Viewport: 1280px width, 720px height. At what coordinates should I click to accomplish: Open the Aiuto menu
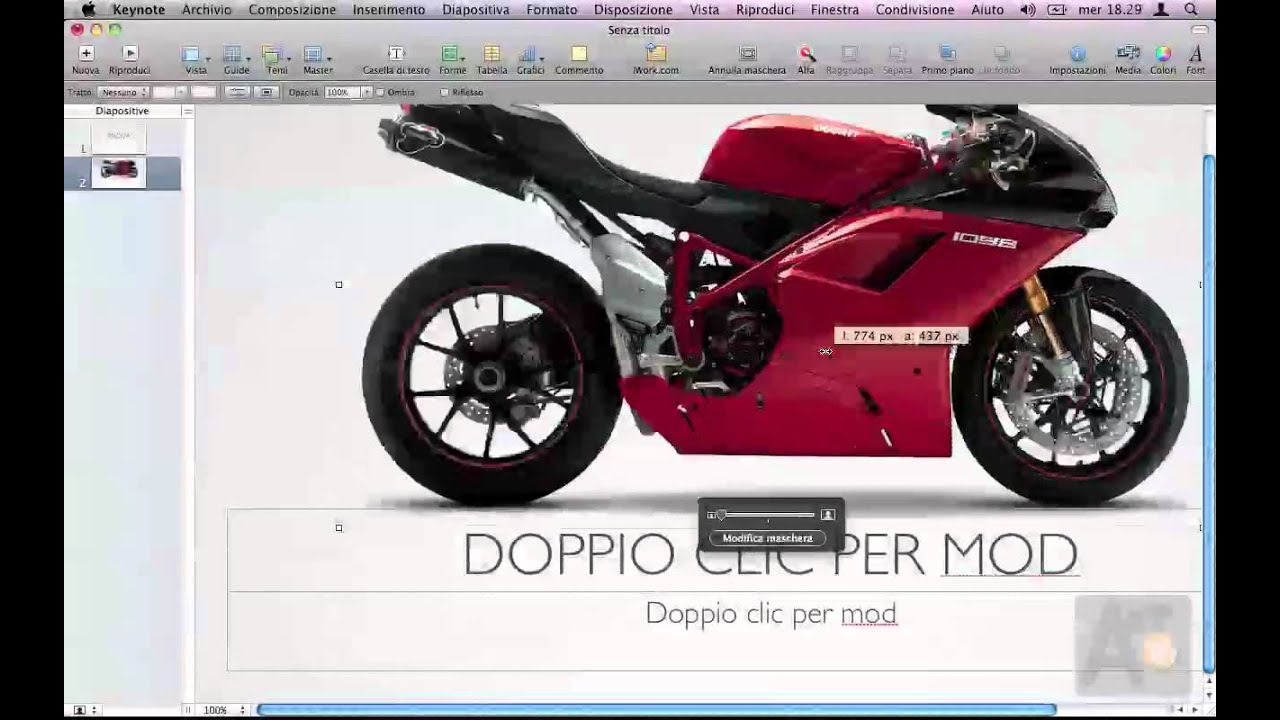987,9
